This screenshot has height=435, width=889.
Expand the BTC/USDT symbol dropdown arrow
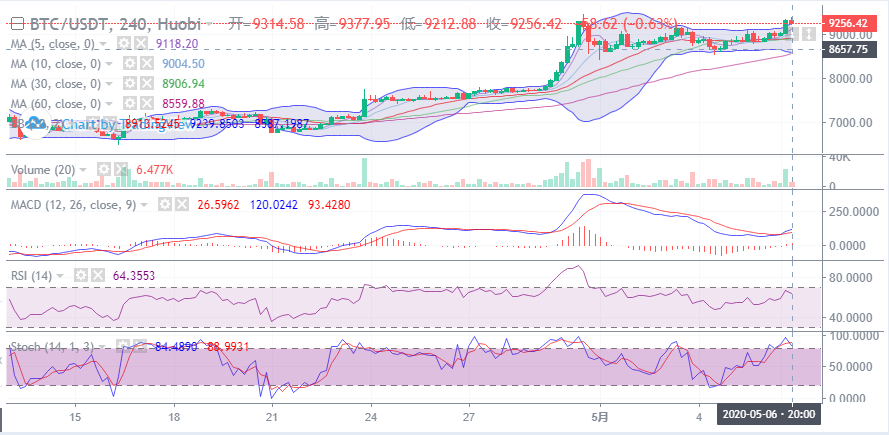point(211,22)
